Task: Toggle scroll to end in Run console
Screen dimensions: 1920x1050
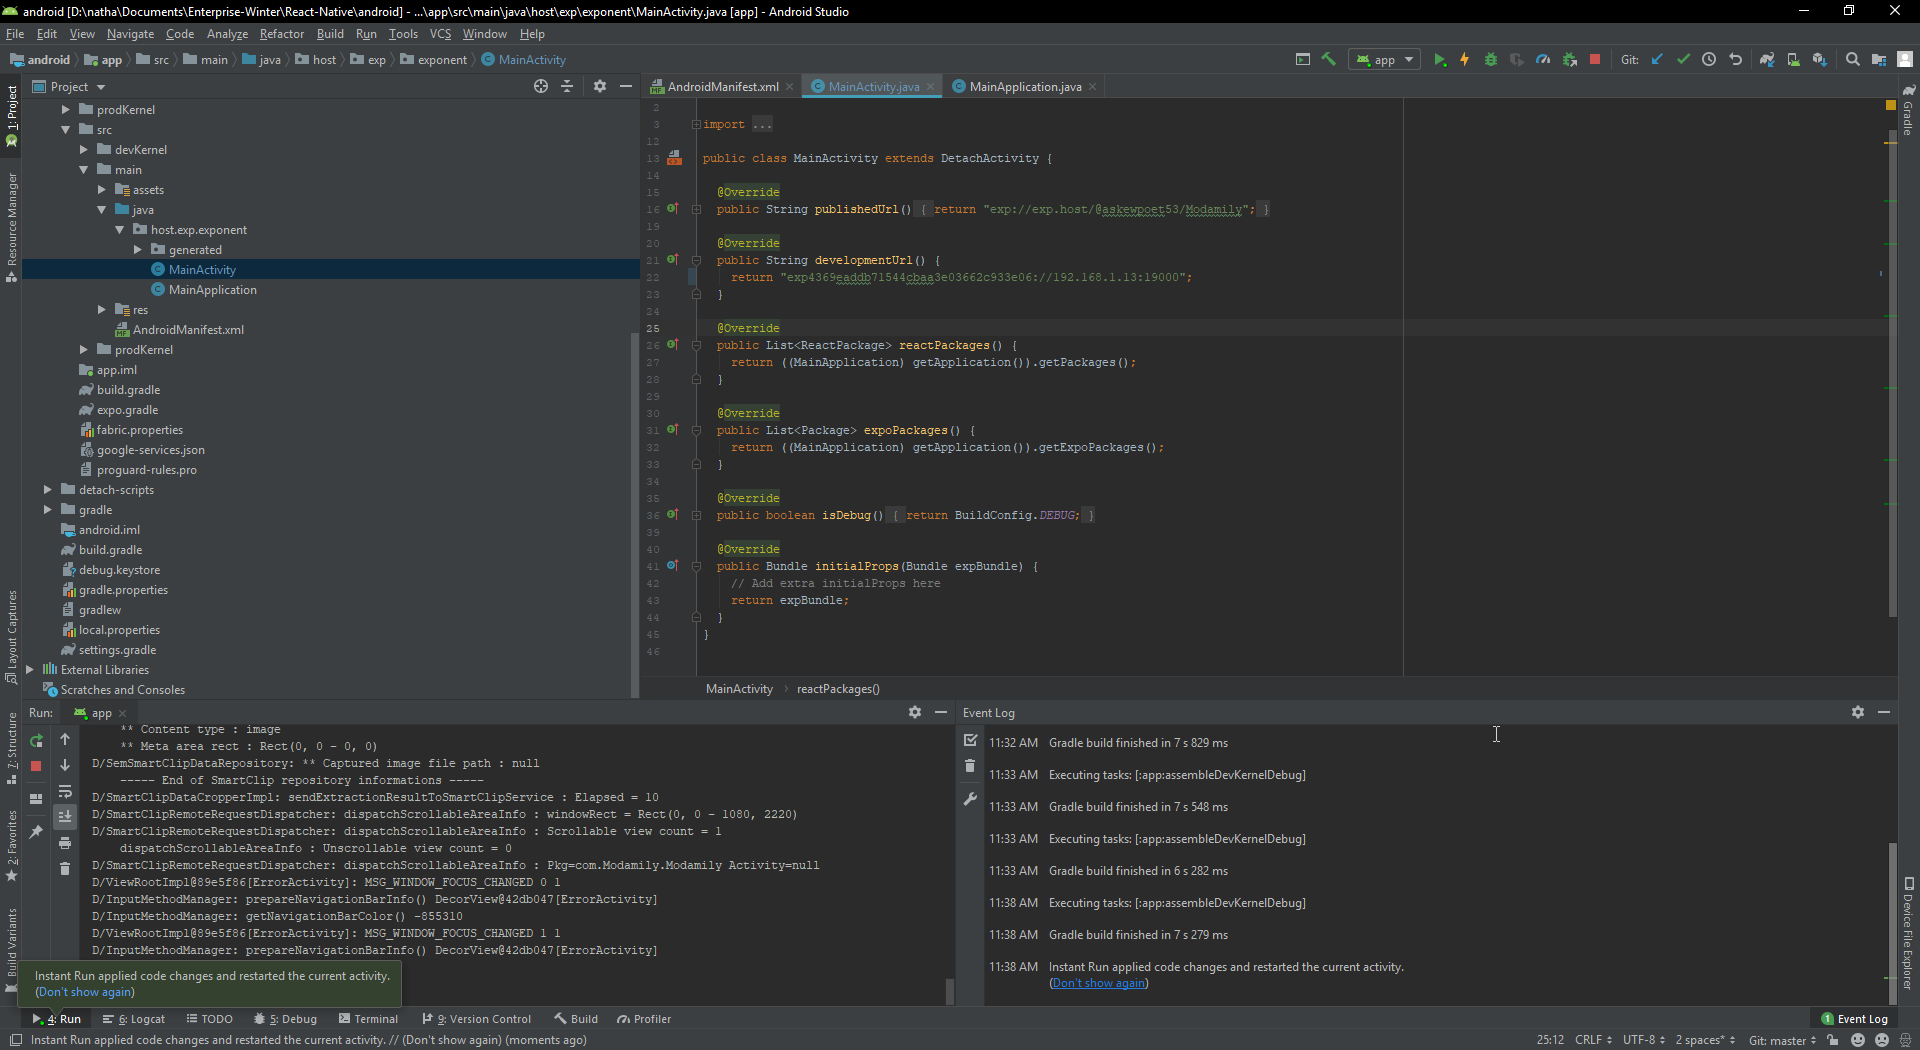Action: pyautogui.click(x=65, y=817)
